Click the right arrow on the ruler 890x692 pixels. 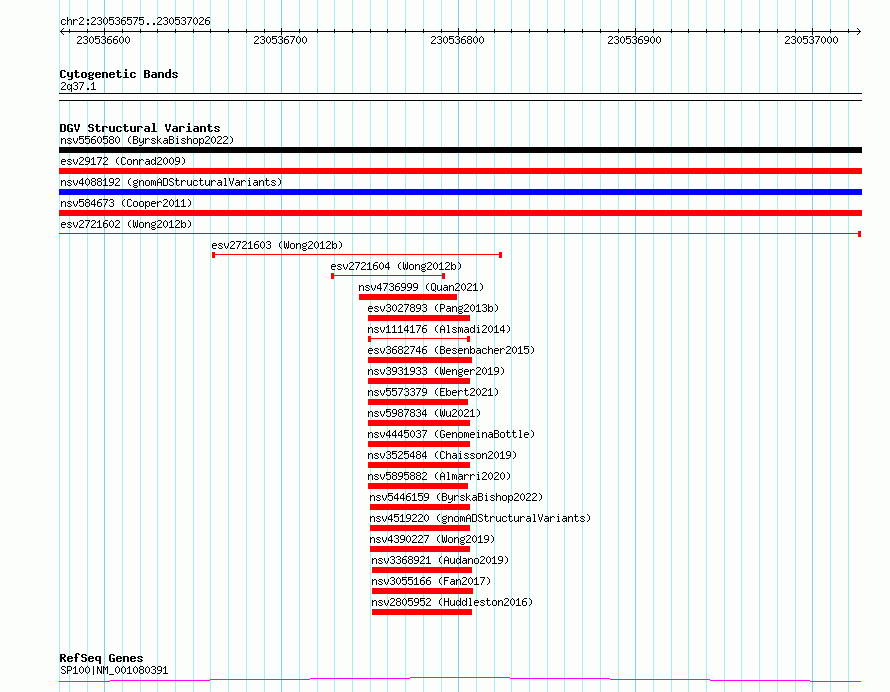pos(859,32)
